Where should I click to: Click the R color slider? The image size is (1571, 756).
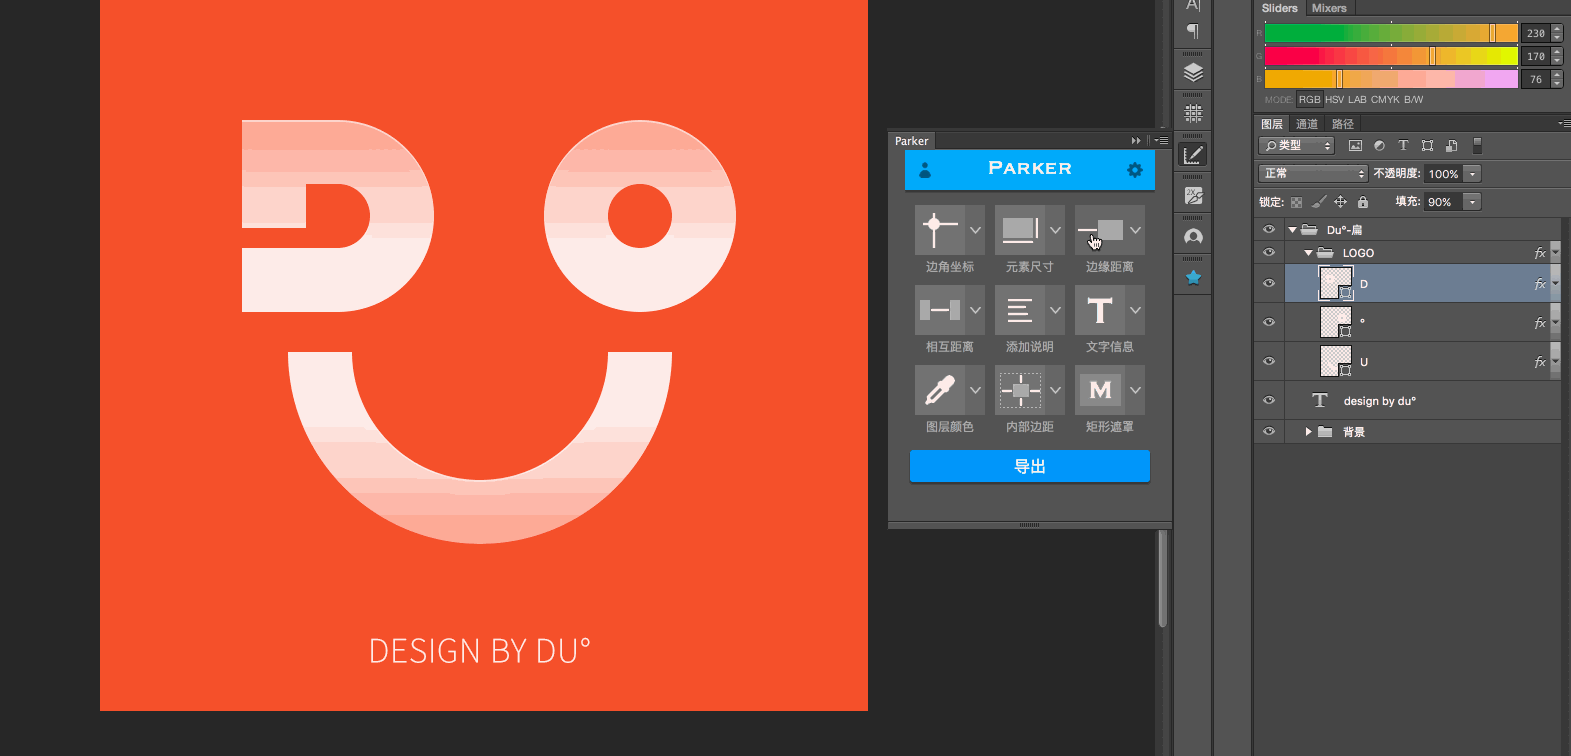coord(1391,33)
